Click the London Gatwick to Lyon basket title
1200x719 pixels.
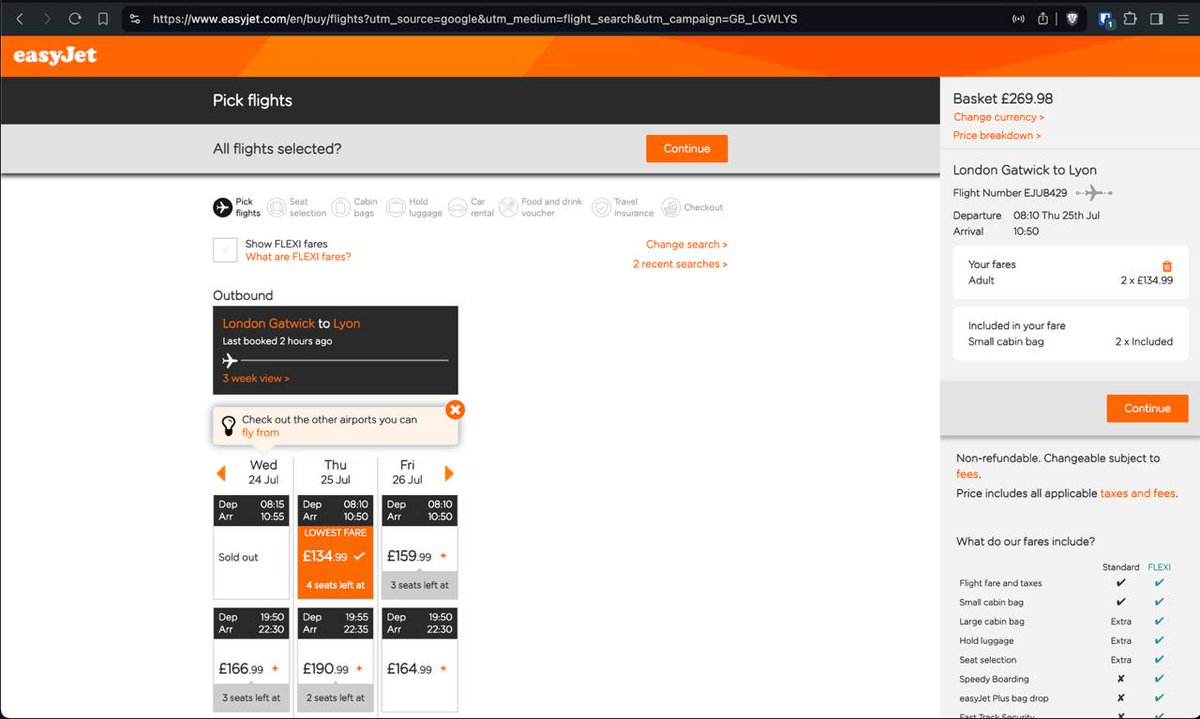pos(1025,170)
